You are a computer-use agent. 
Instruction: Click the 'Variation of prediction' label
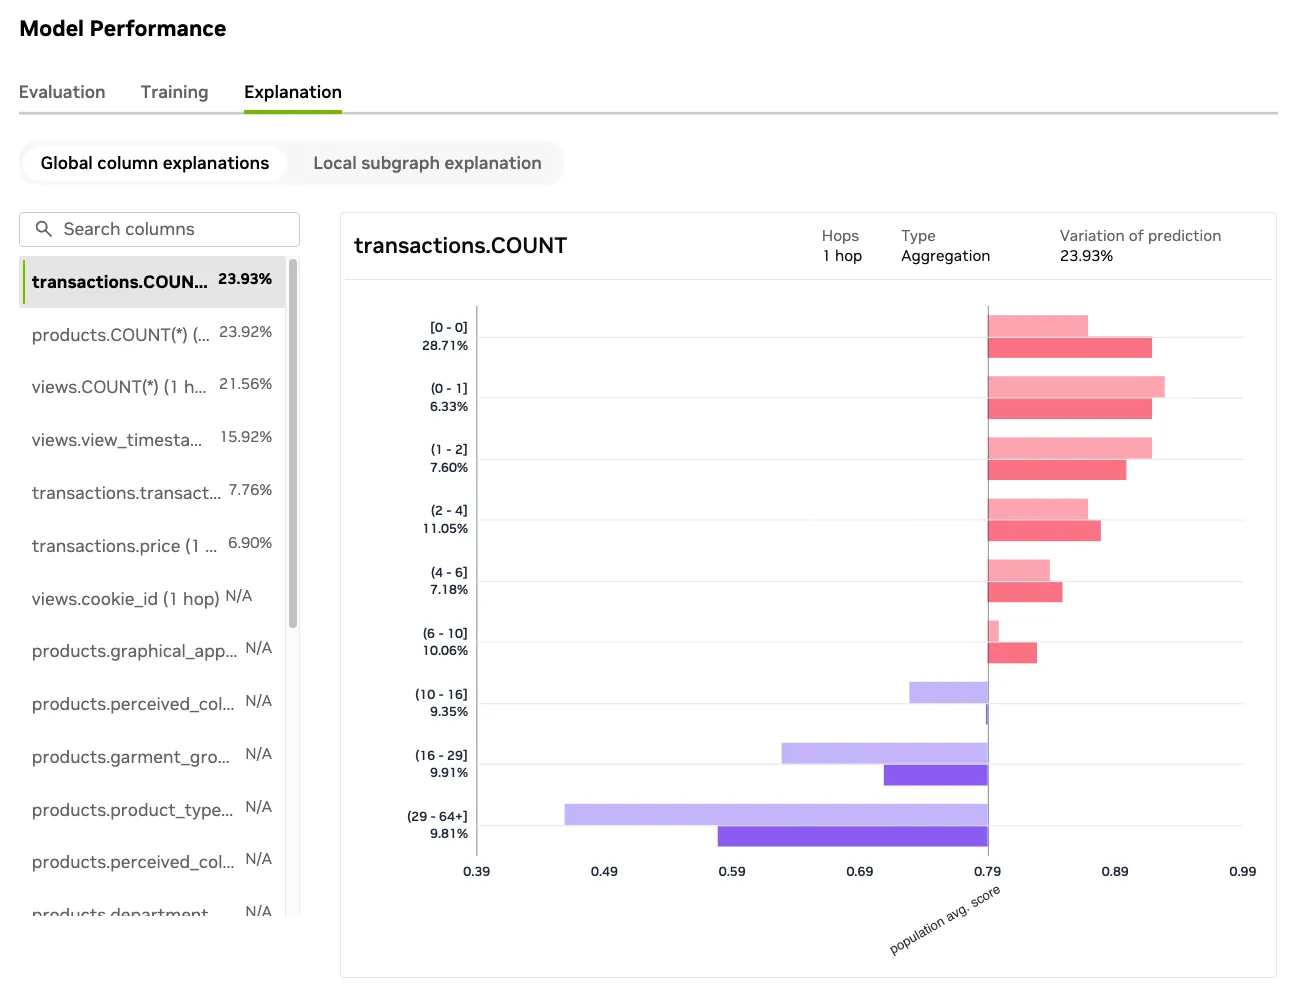(1140, 236)
